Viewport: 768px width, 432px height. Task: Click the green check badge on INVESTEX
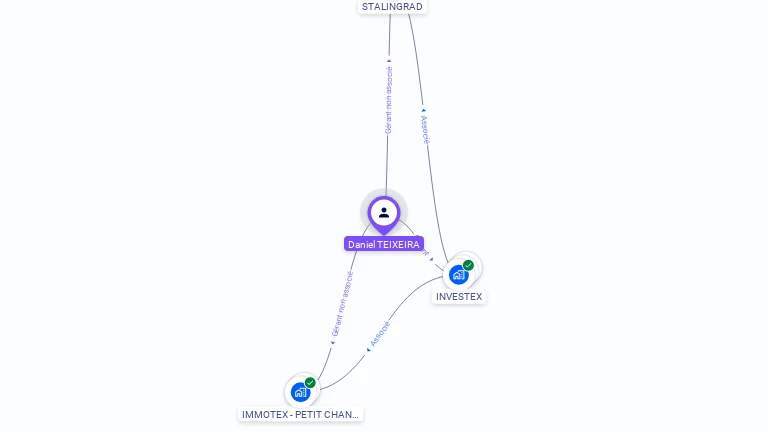[x=468, y=265]
